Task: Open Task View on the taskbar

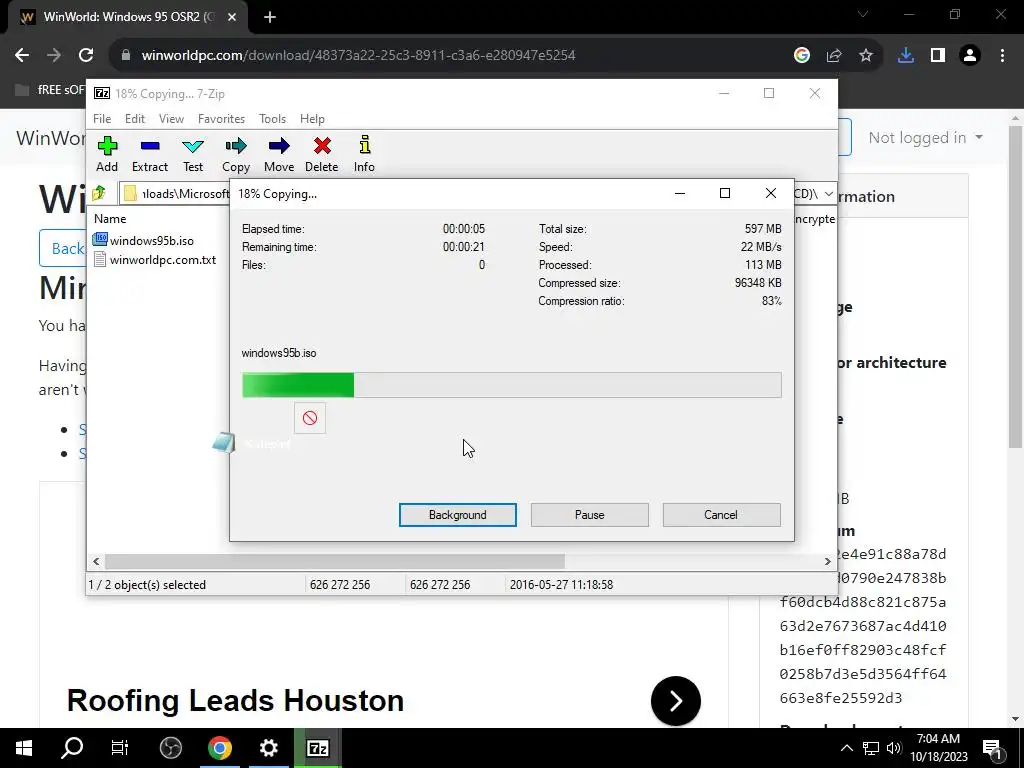Action: 120,748
